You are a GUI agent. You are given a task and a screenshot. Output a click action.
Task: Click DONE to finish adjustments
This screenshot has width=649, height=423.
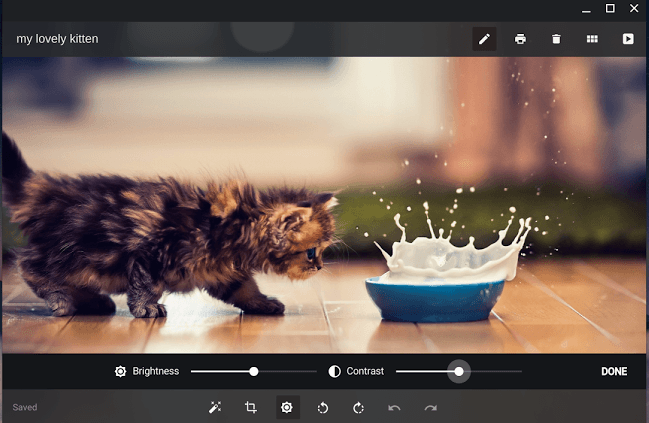(614, 371)
